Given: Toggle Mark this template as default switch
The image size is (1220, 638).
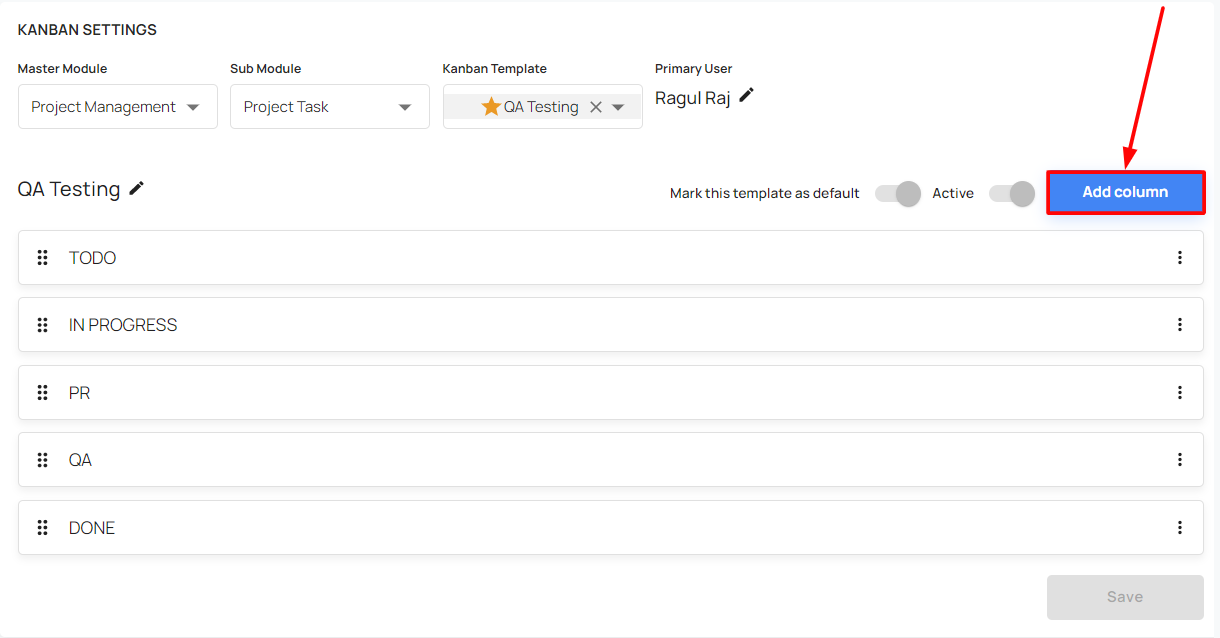Looking at the screenshot, I should 898,194.
